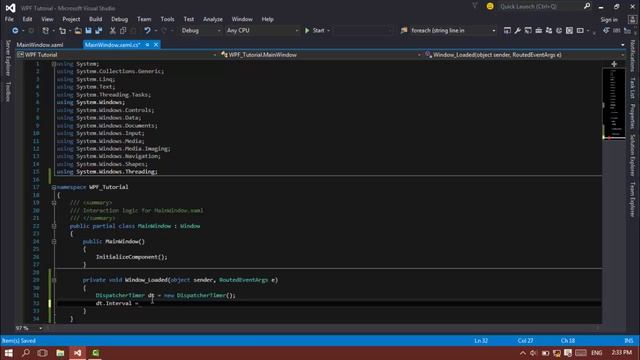Screen dimensions: 640x360
Task: Click the vertical scrollbar minimap
Action: point(614,104)
